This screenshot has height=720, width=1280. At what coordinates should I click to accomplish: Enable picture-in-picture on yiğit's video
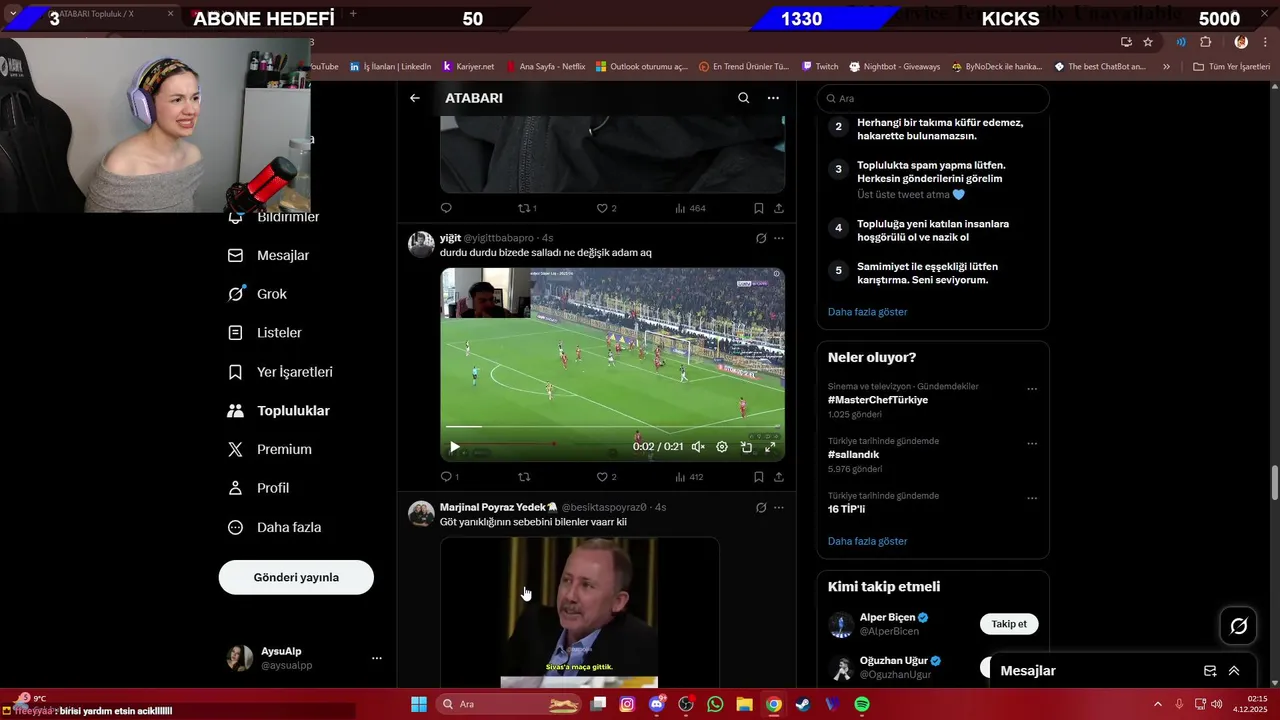(x=746, y=447)
